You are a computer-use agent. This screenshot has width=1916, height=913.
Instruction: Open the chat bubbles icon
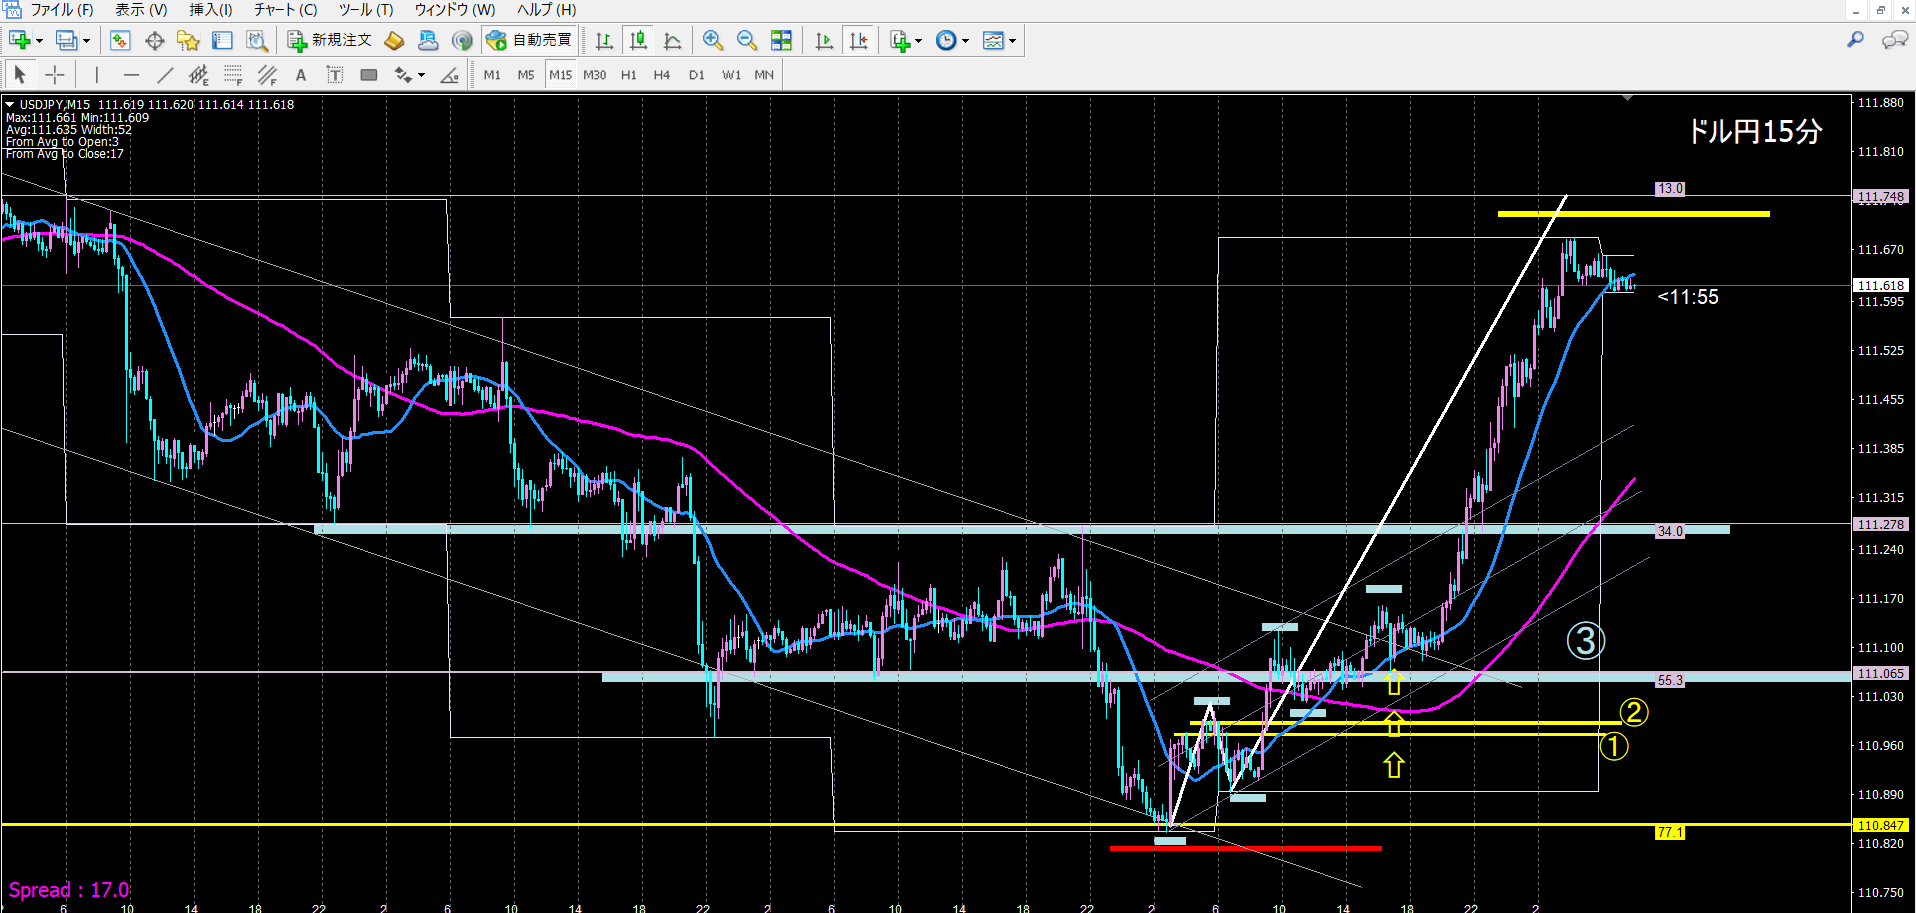click(1894, 40)
